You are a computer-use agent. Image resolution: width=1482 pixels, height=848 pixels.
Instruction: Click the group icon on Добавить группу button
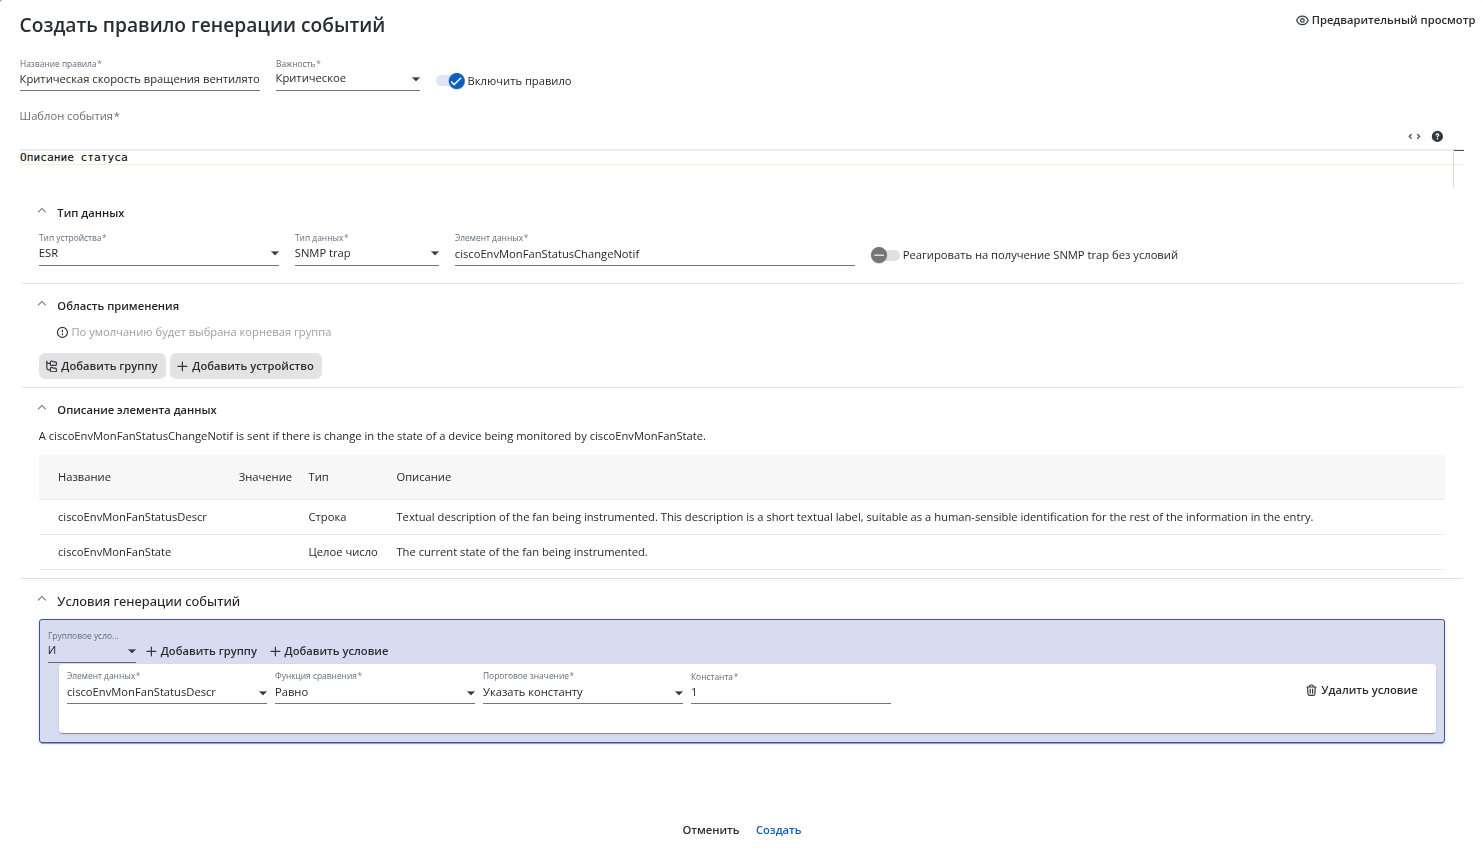click(x=52, y=366)
